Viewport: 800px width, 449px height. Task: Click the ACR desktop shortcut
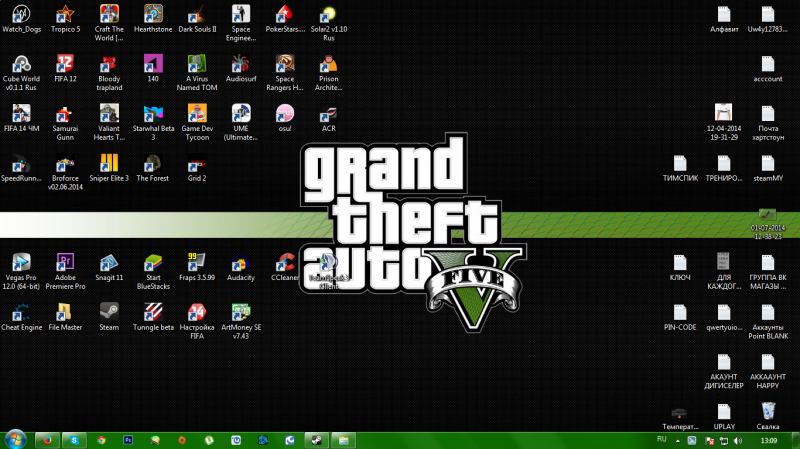pos(329,118)
